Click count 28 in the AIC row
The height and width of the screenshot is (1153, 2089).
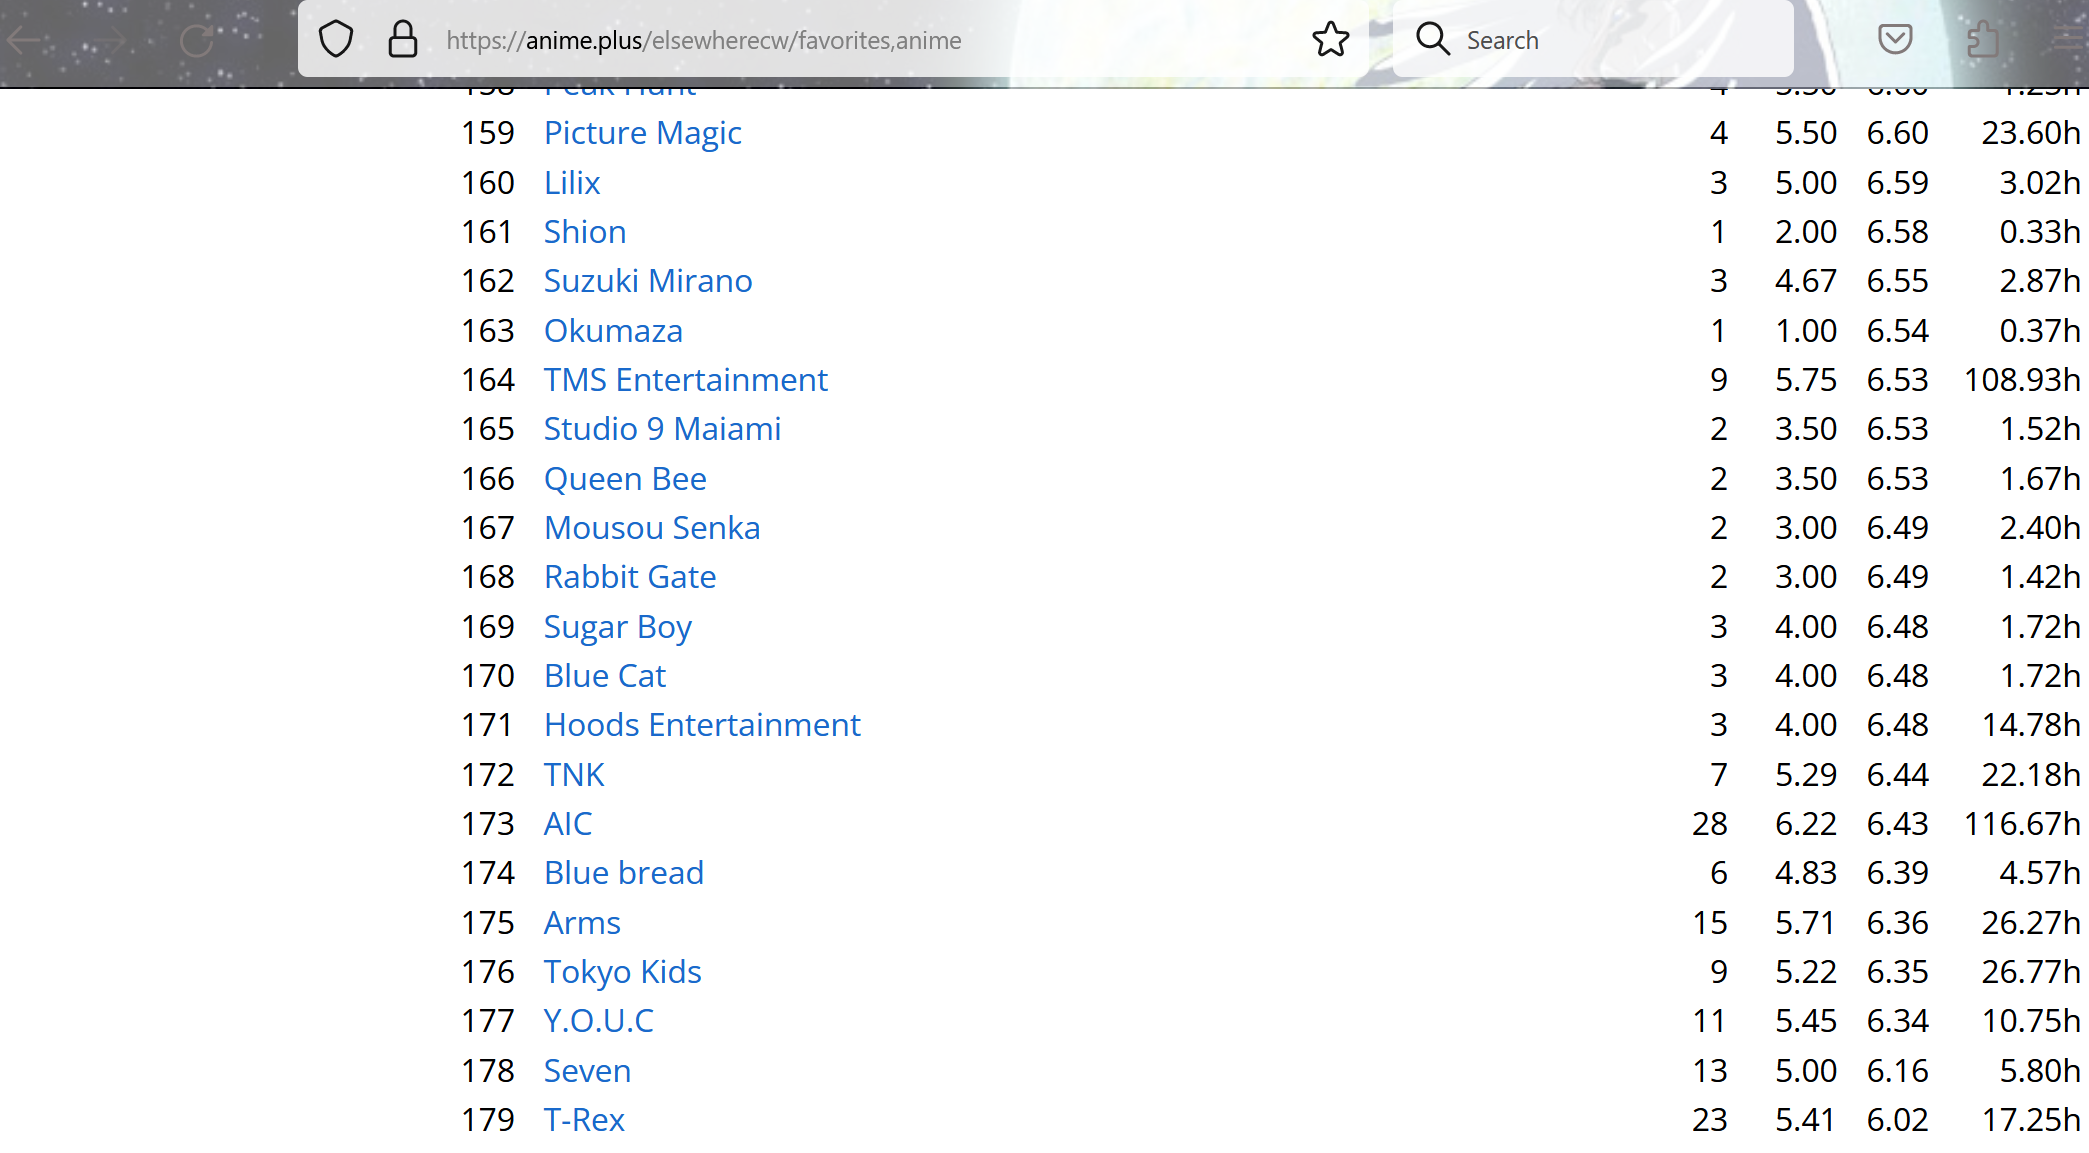pyautogui.click(x=1710, y=824)
